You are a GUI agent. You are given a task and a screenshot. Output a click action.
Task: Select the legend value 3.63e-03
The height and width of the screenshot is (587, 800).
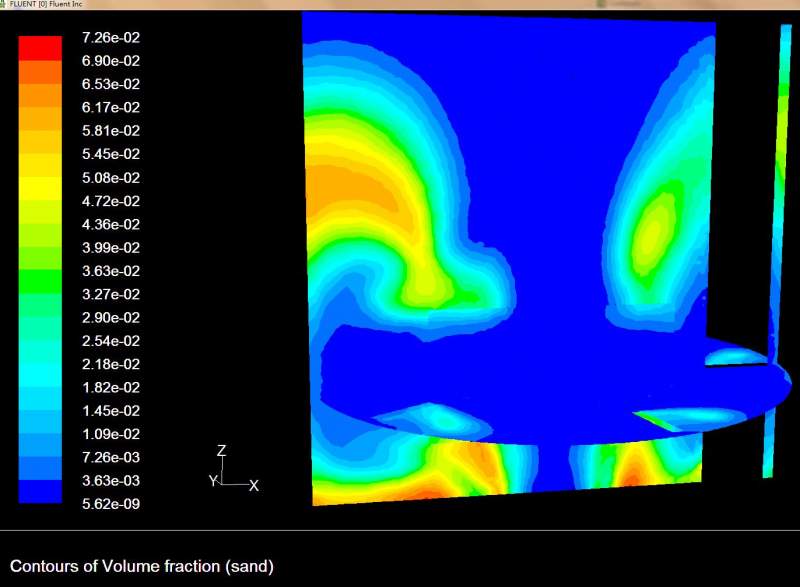[111, 481]
